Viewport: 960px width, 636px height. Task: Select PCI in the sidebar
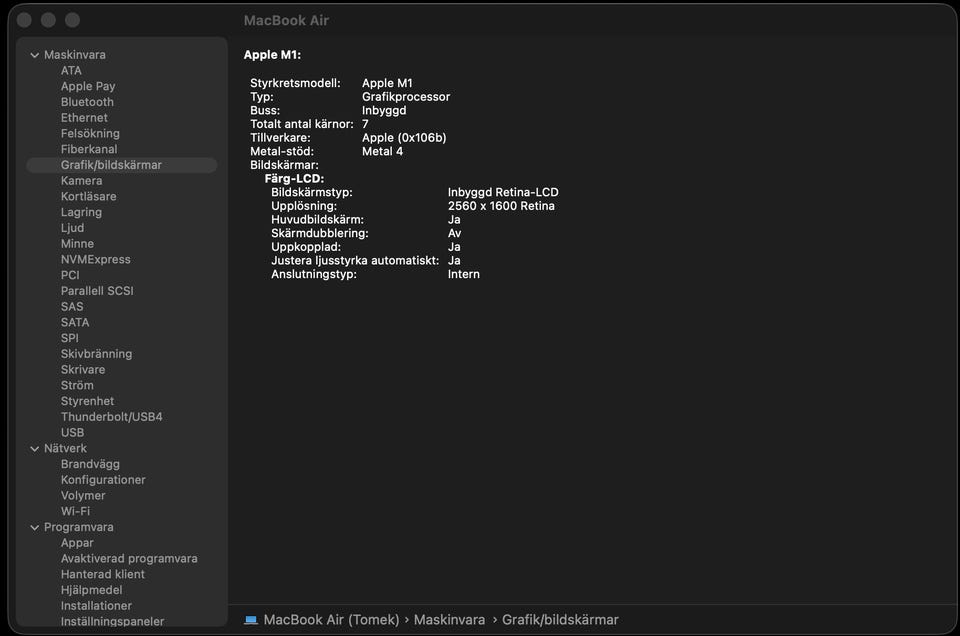point(70,275)
